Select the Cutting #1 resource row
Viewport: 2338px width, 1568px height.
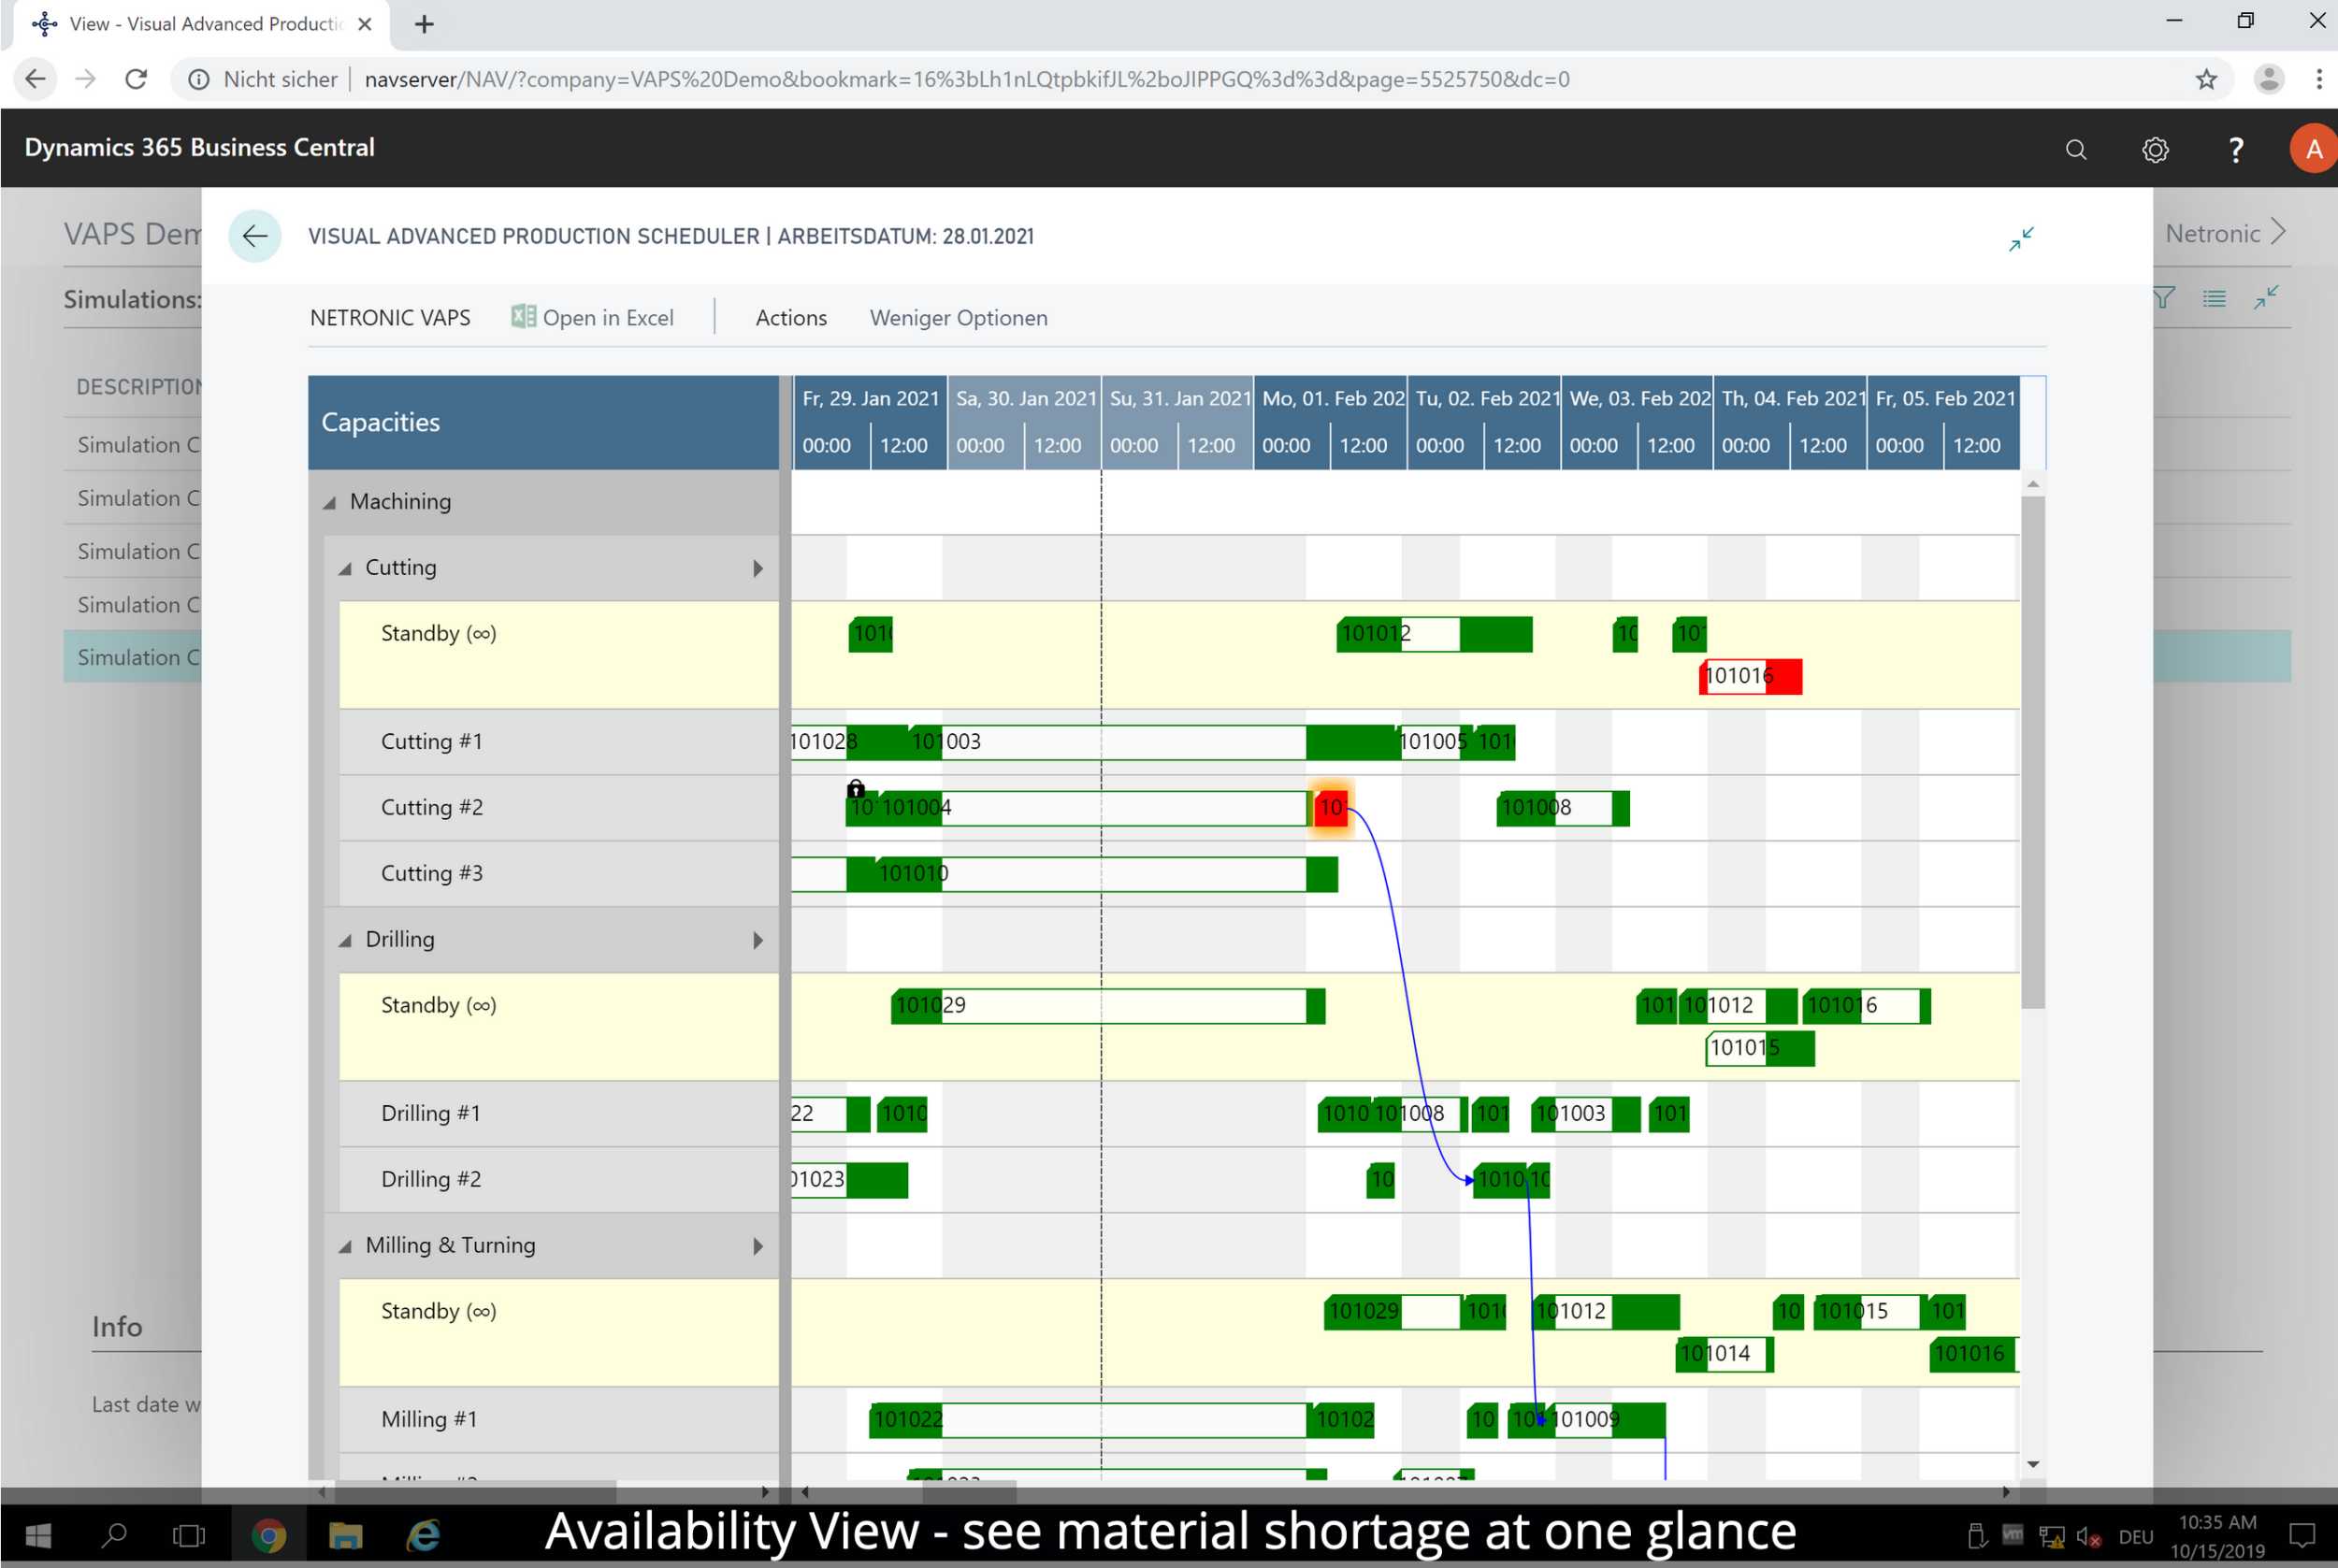559,742
